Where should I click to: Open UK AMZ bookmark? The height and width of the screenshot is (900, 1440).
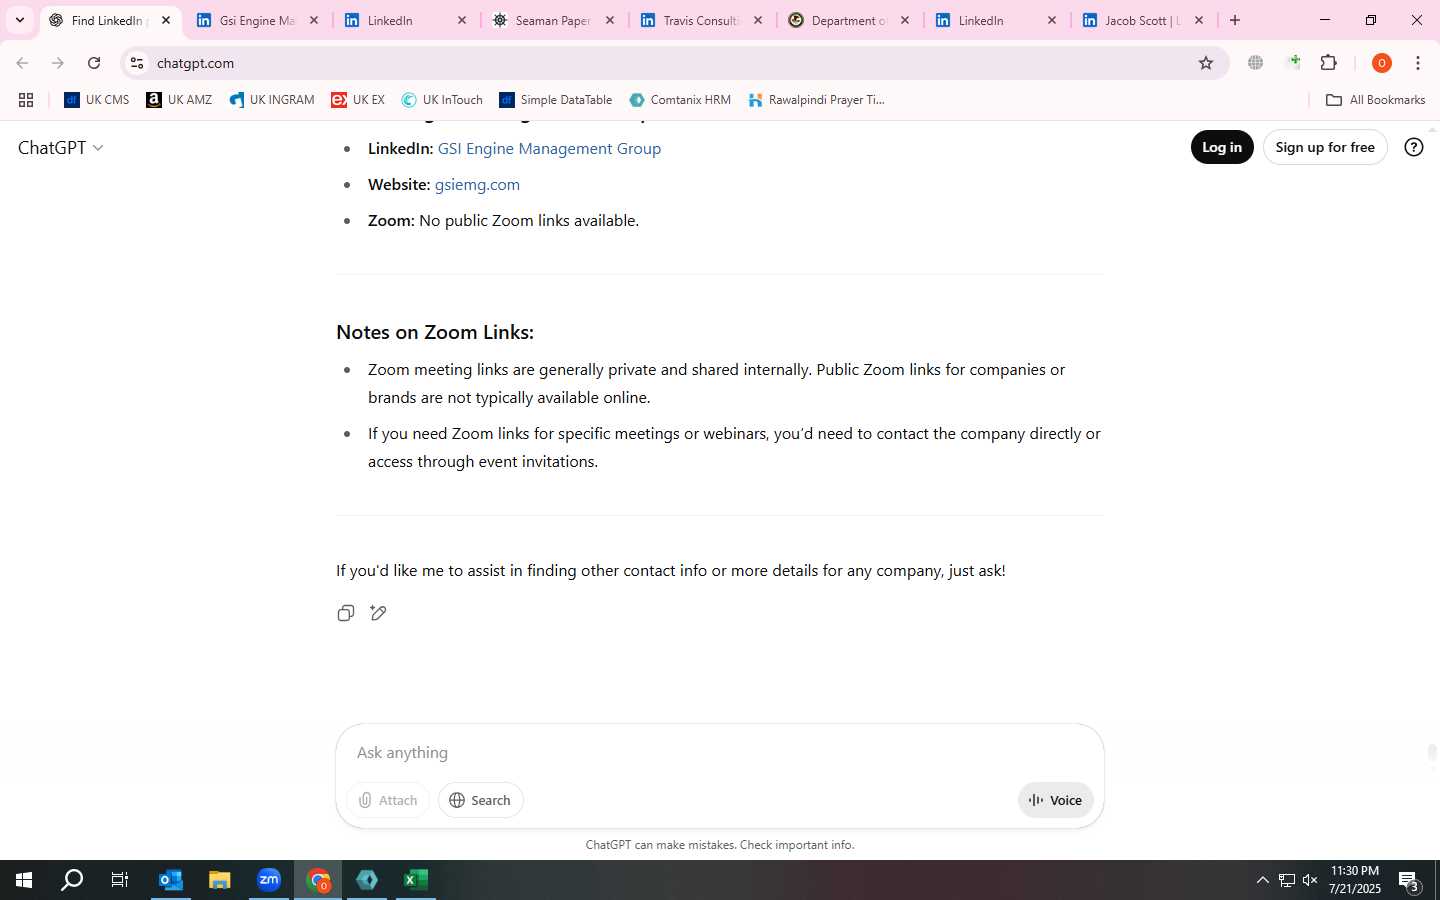click(179, 100)
